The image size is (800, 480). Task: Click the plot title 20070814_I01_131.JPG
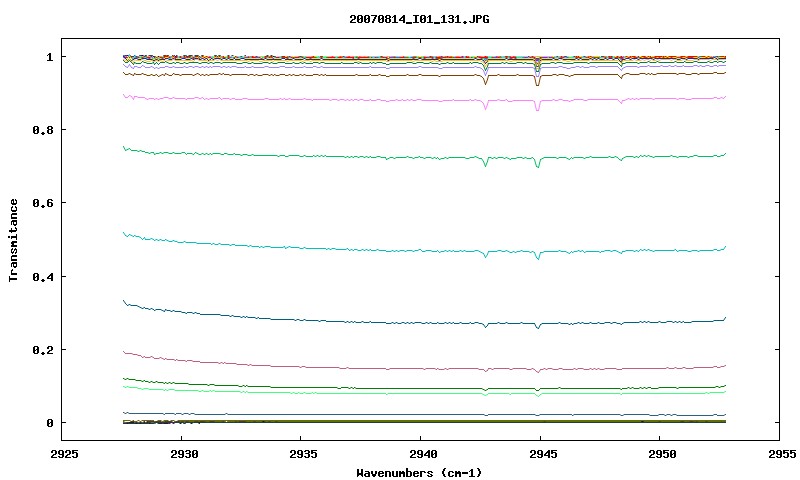click(x=419, y=19)
